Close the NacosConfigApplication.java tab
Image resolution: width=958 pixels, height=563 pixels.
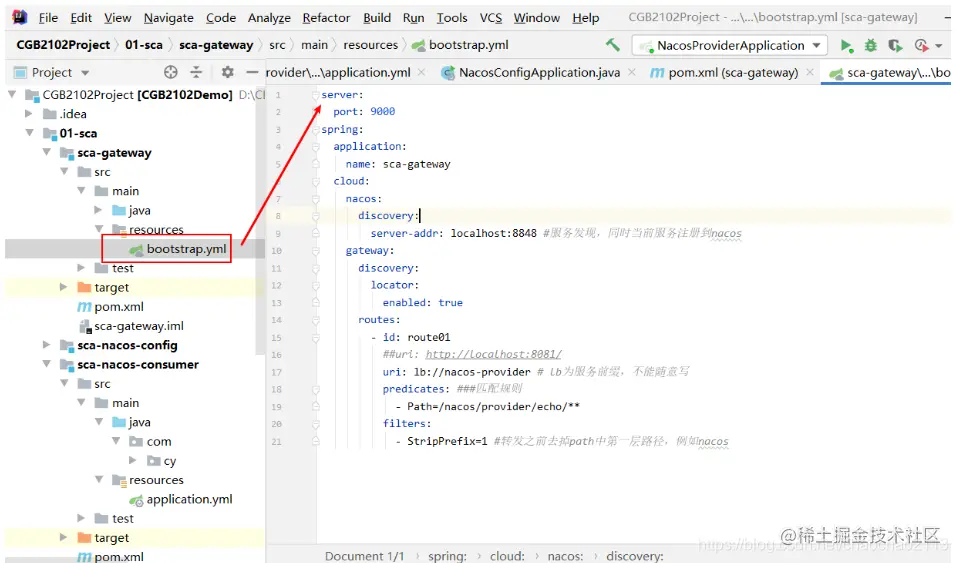coord(632,72)
